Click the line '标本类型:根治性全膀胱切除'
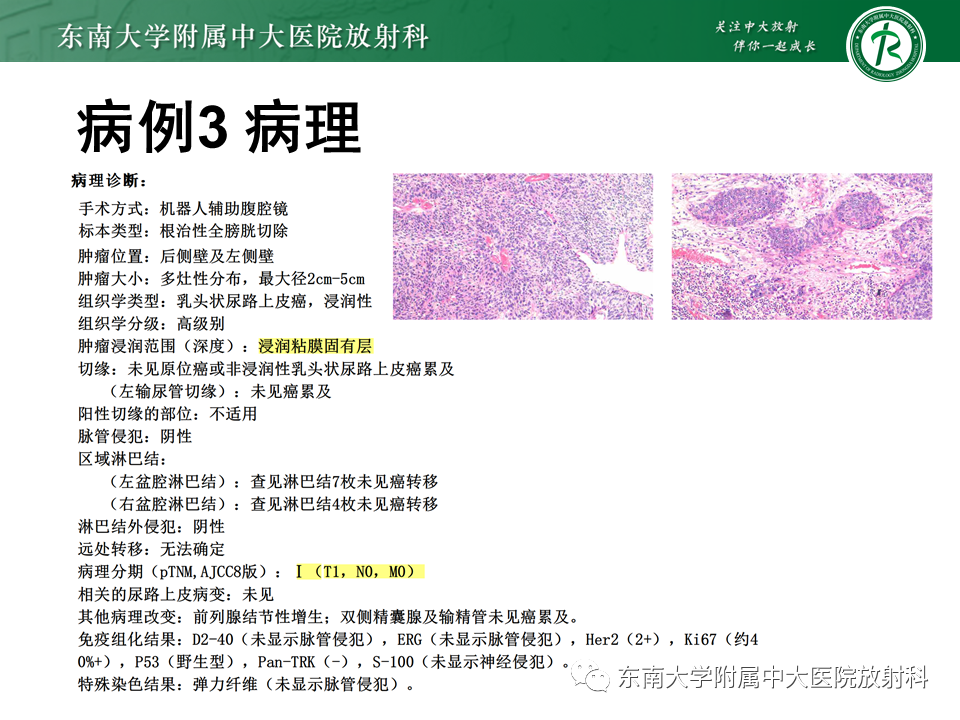Screen dimensions: 960x720 pyautogui.click(x=183, y=231)
